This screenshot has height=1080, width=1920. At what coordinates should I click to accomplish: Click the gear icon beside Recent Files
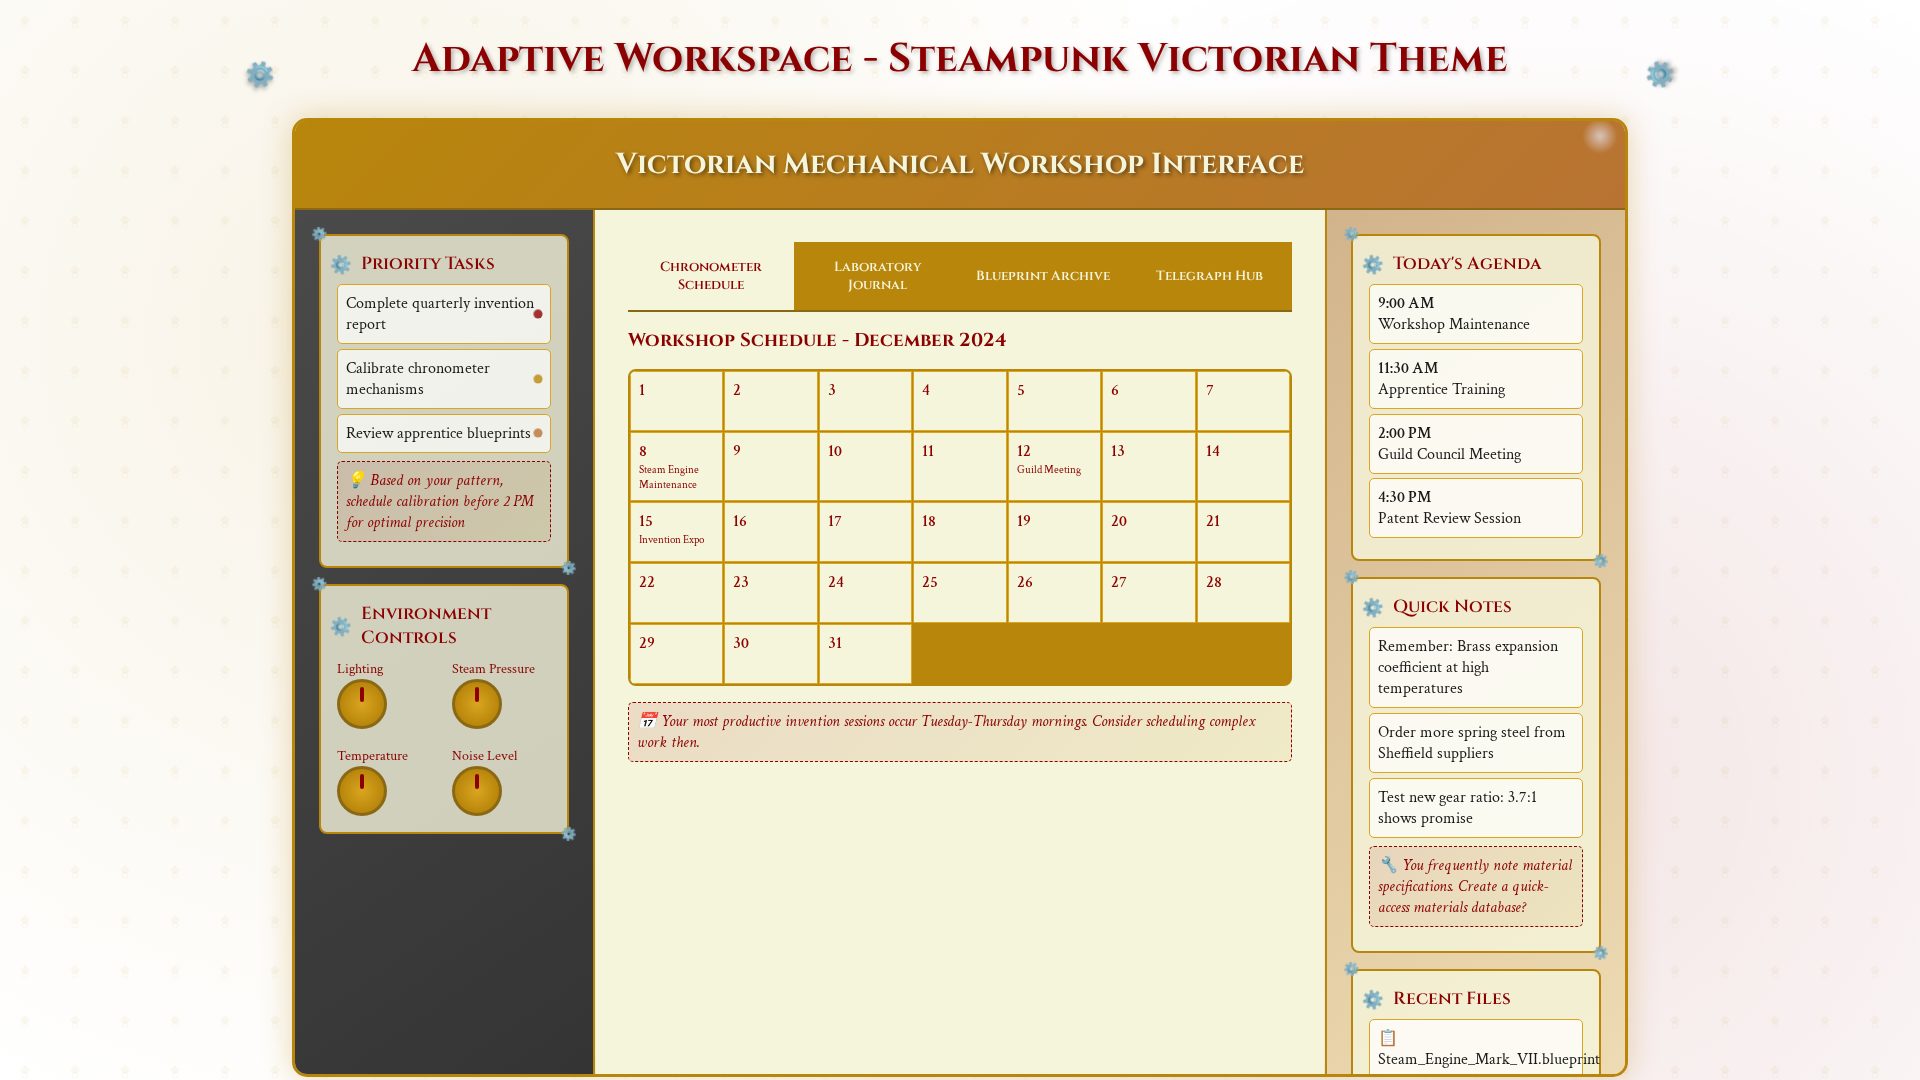coord(1373,1000)
